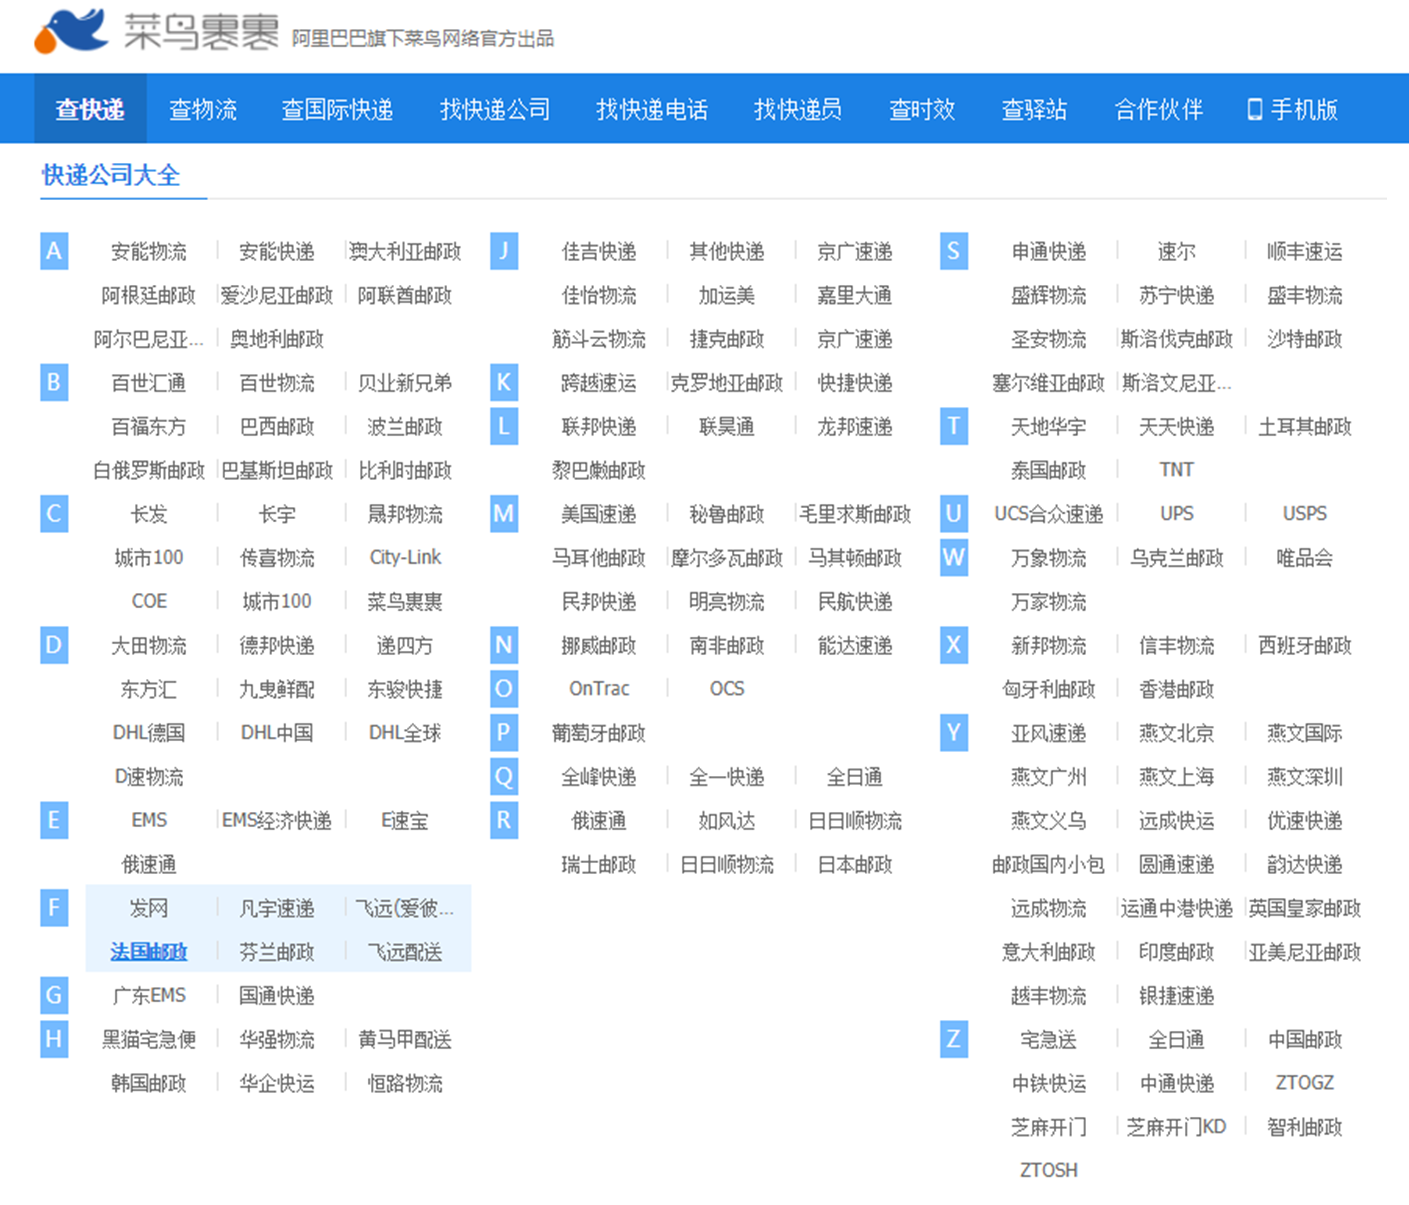Click the letter Z section badge
The height and width of the screenshot is (1205, 1409).
pyautogui.click(x=953, y=1039)
